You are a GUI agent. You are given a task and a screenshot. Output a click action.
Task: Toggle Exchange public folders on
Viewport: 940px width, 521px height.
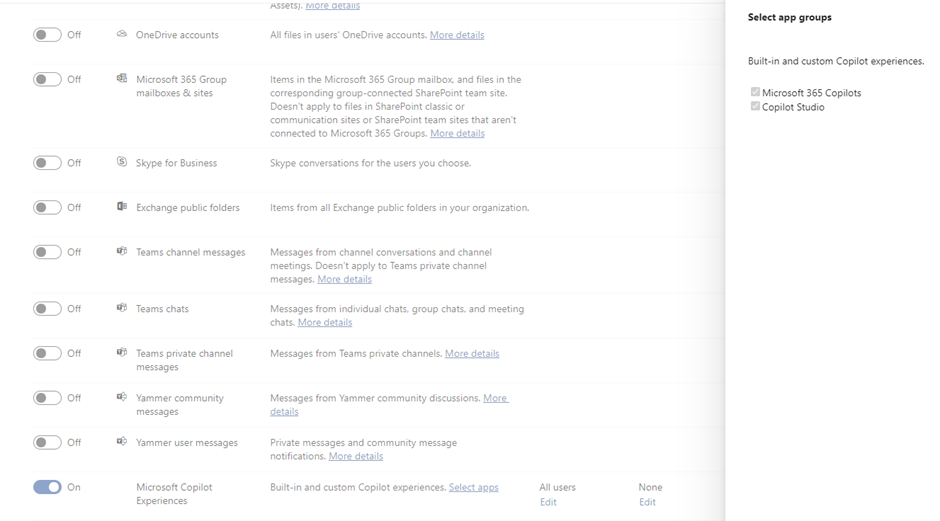(x=47, y=207)
